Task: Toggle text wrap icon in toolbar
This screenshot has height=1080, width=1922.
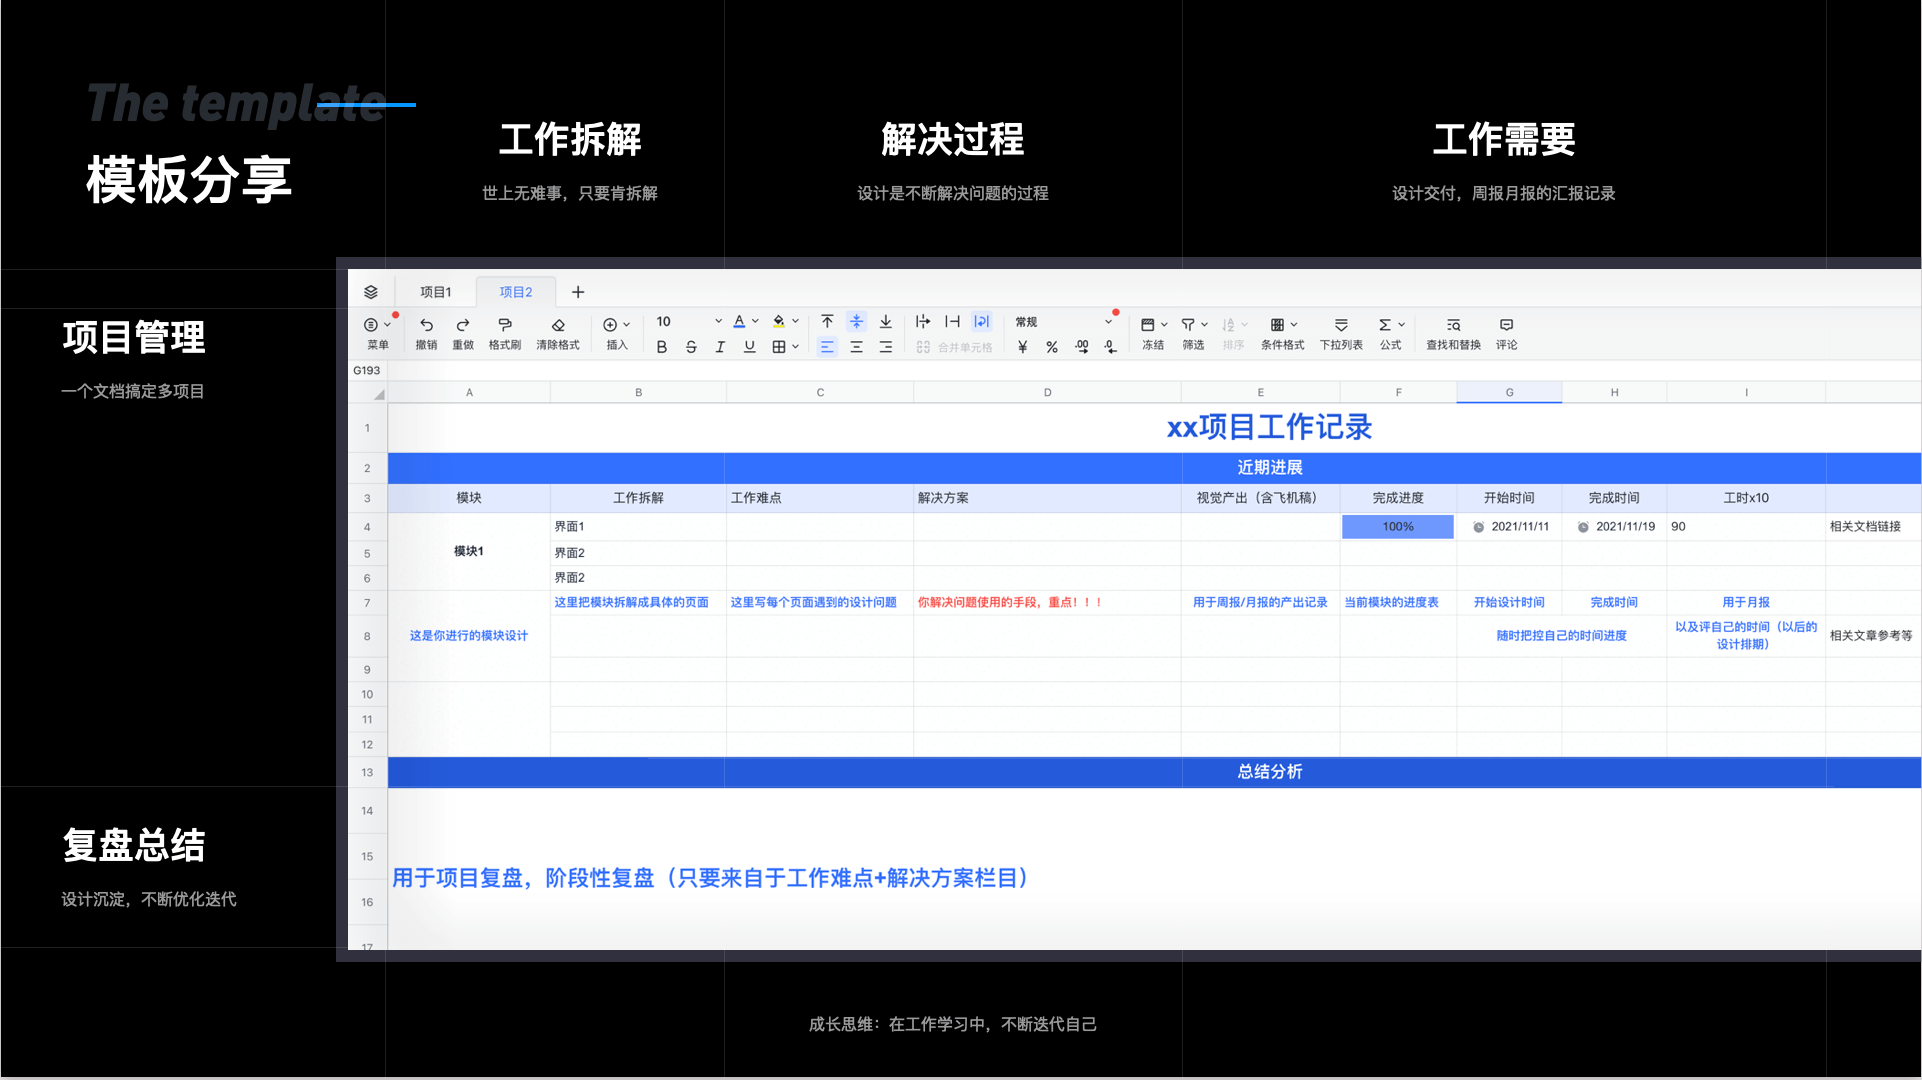Action: tap(981, 322)
